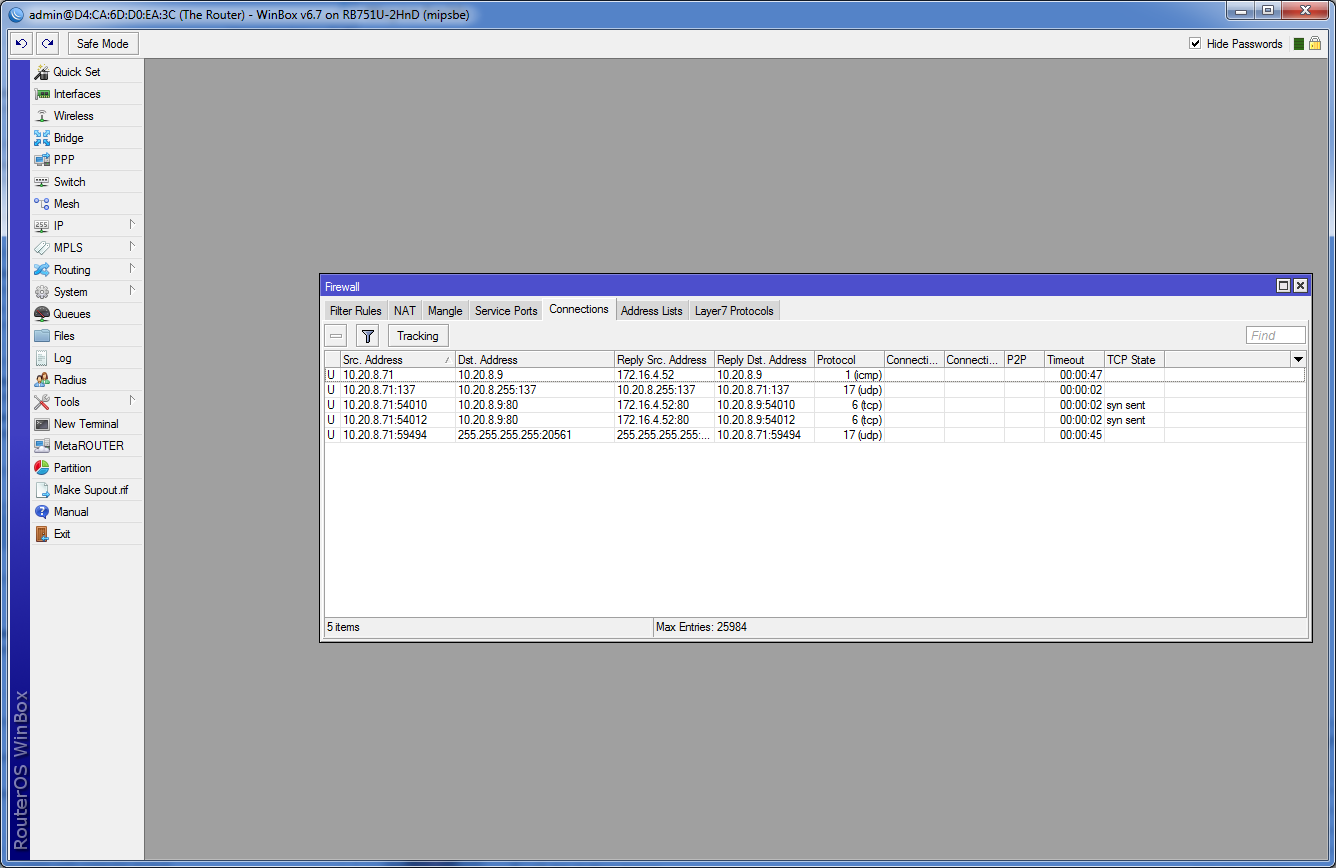Open the Quick Set panel

[74, 71]
